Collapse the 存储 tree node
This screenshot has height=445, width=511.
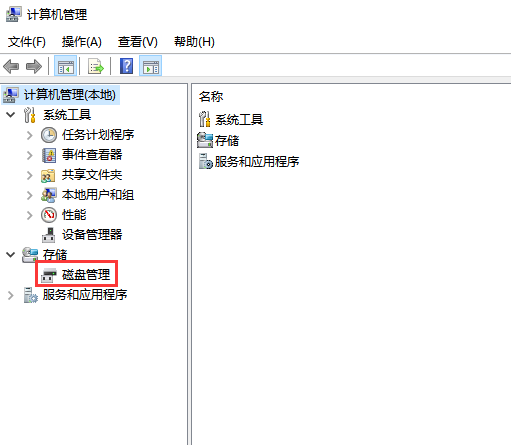pos(11,255)
